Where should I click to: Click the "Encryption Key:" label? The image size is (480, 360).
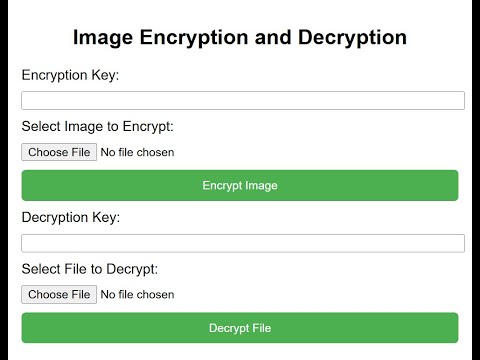point(70,75)
